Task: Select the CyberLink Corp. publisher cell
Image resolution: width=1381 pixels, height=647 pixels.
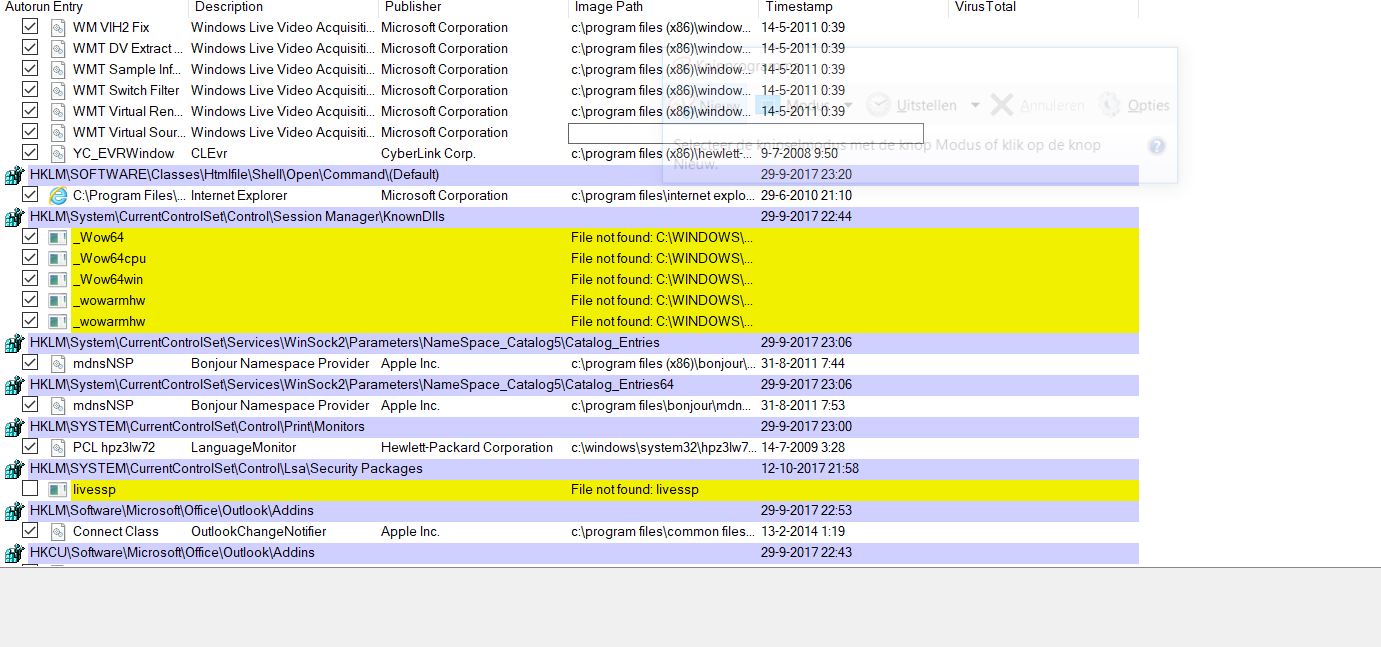Action: [428, 153]
